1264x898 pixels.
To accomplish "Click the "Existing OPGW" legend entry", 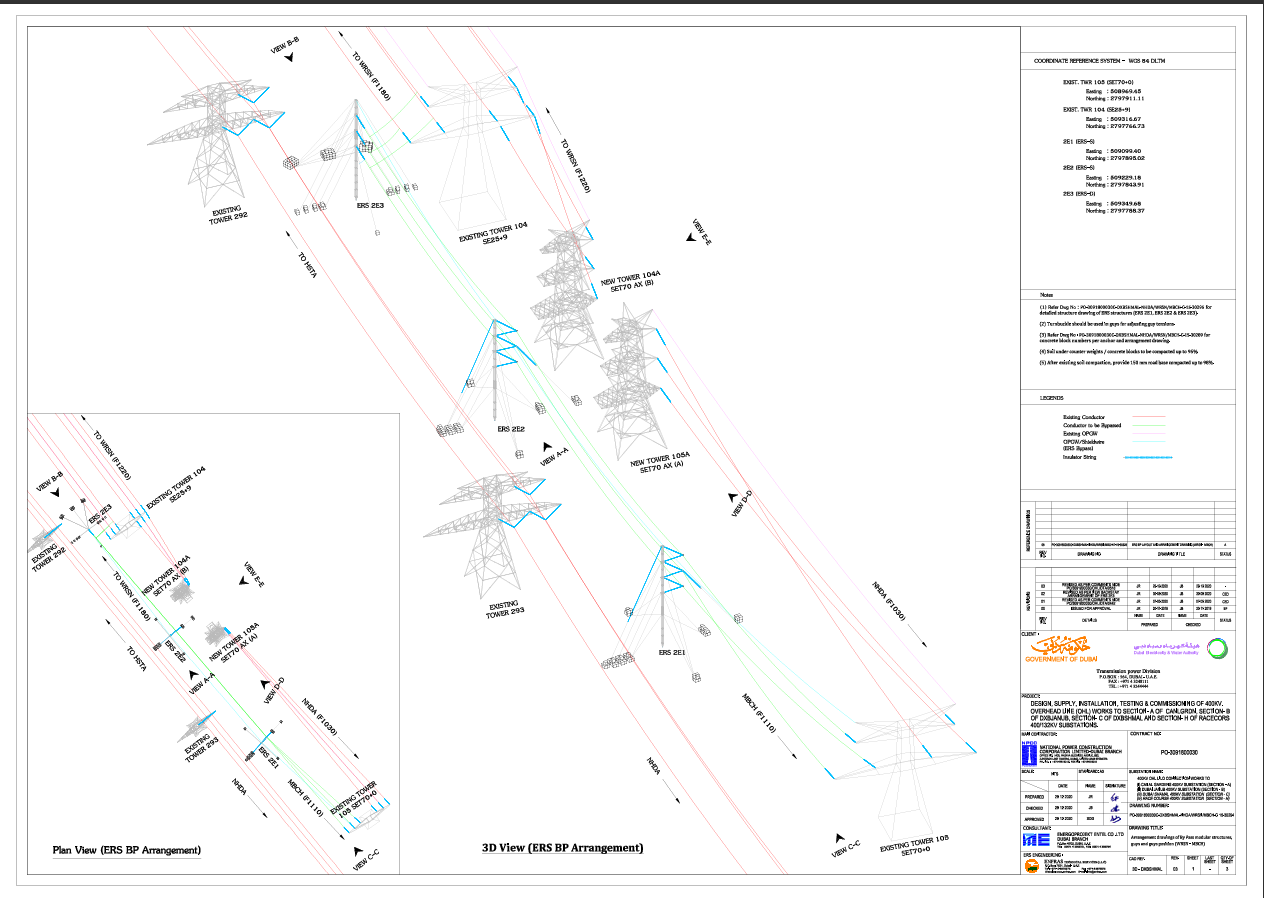I will [x=1080, y=433].
